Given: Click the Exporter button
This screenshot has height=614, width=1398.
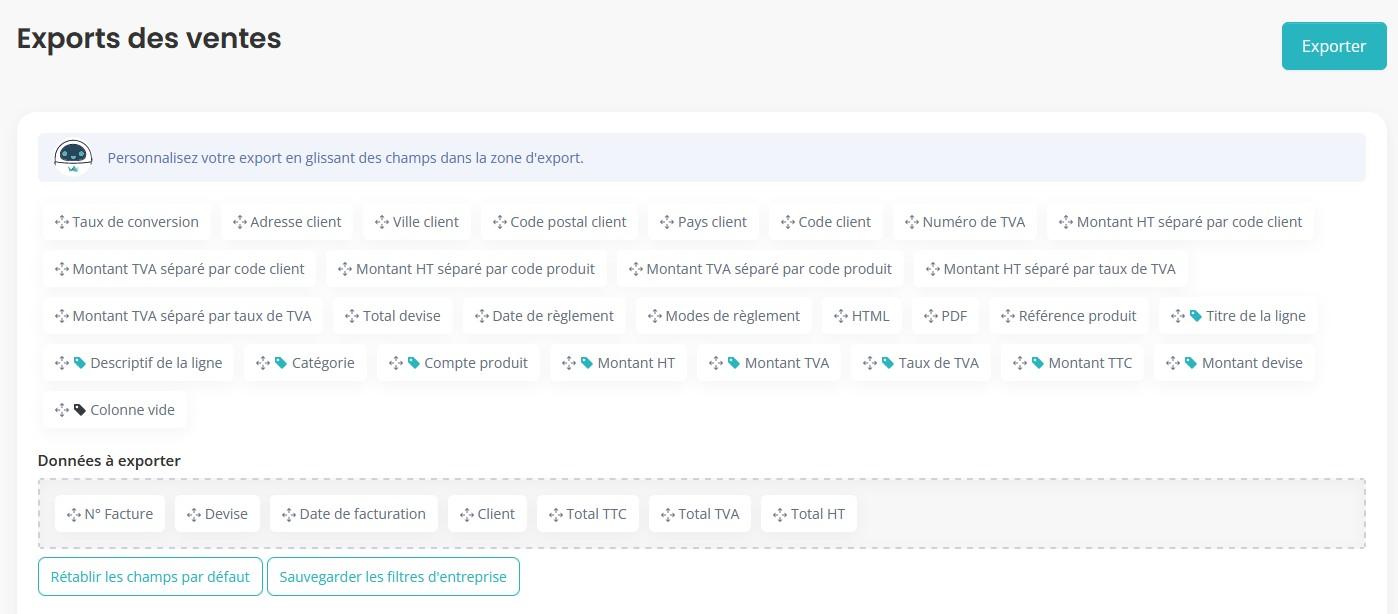Looking at the screenshot, I should pos(1334,46).
